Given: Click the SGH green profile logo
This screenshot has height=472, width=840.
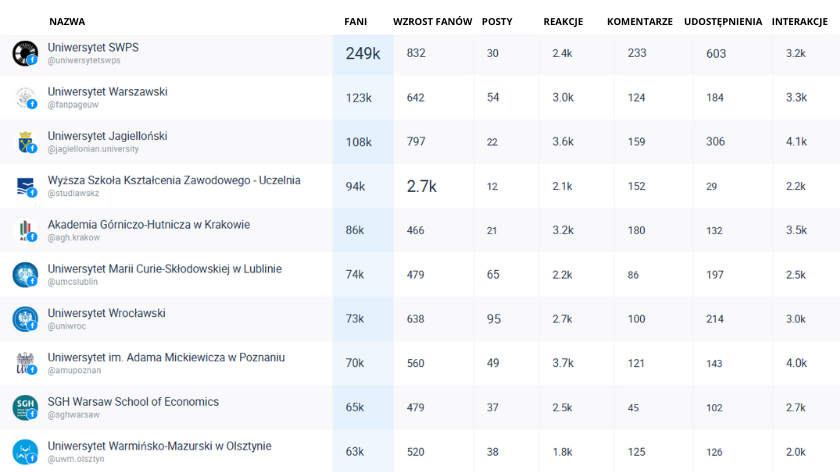Looking at the screenshot, I should pyautogui.click(x=24, y=407).
